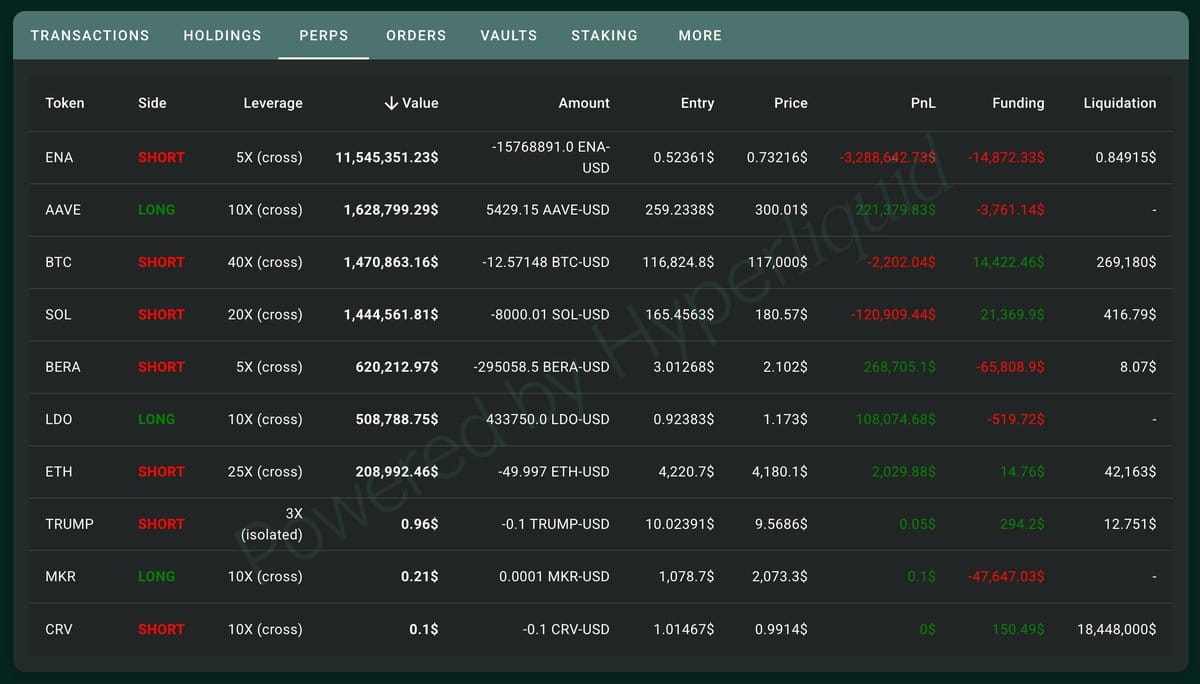Click the SOL token name
This screenshot has height=684, width=1200.
click(x=58, y=314)
